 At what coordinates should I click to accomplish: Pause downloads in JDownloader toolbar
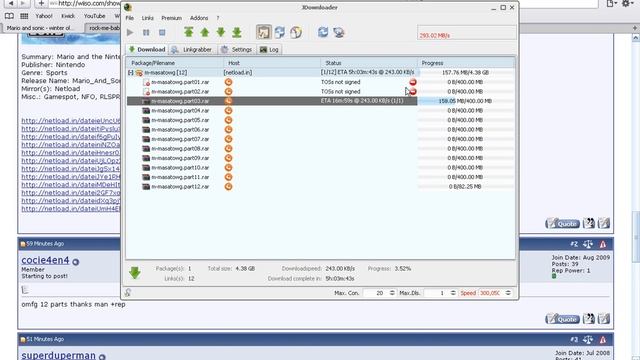coord(146,32)
